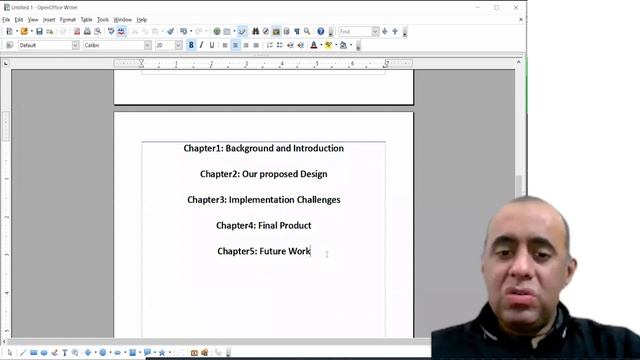Click the Export as PDF icon
This screenshot has height=360, width=640.
[77, 31]
